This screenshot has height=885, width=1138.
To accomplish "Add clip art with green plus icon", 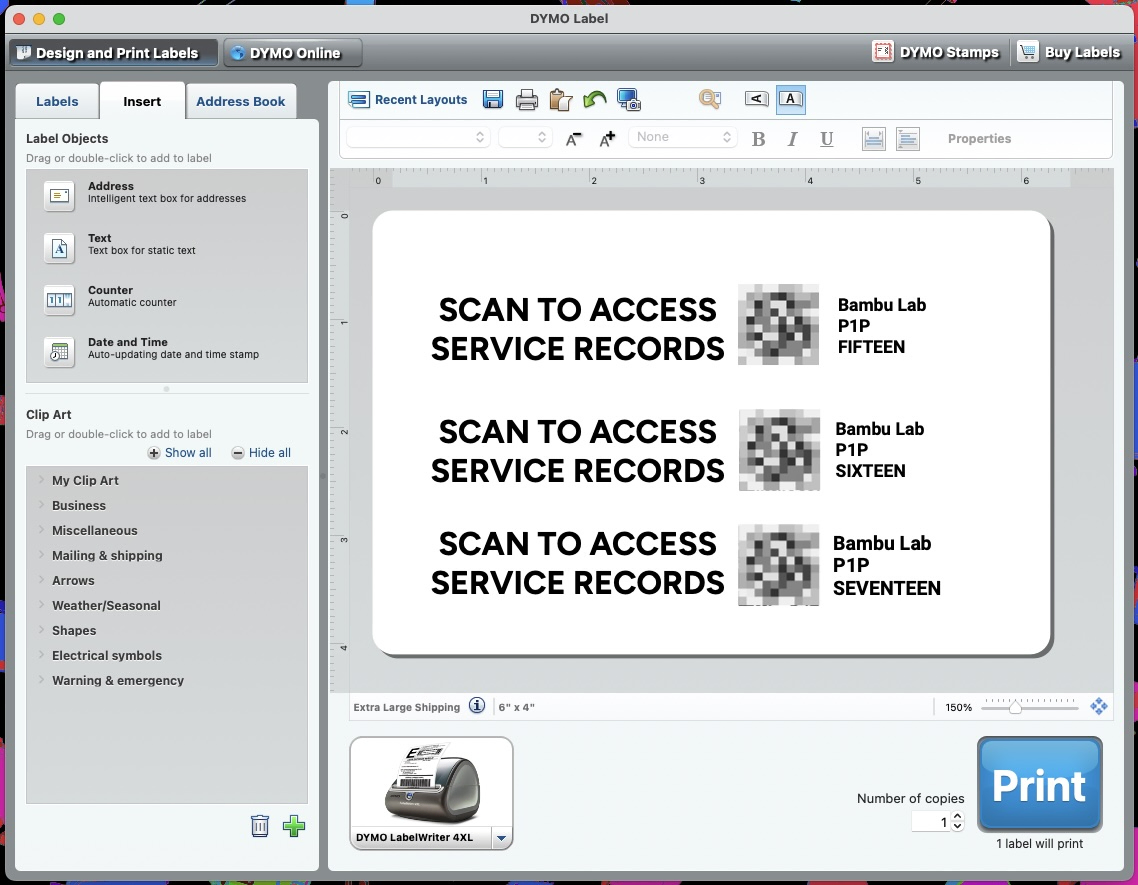I will tap(294, 825).
